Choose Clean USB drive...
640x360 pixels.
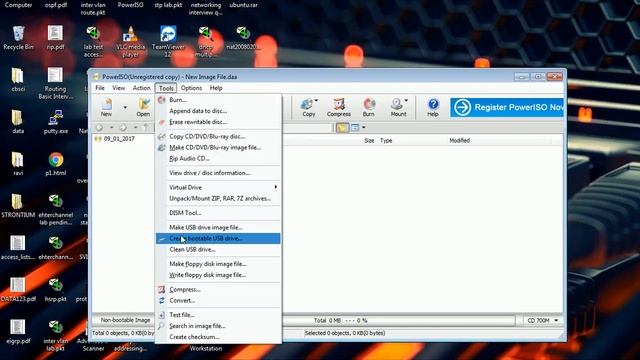click(x=218, y=249)
